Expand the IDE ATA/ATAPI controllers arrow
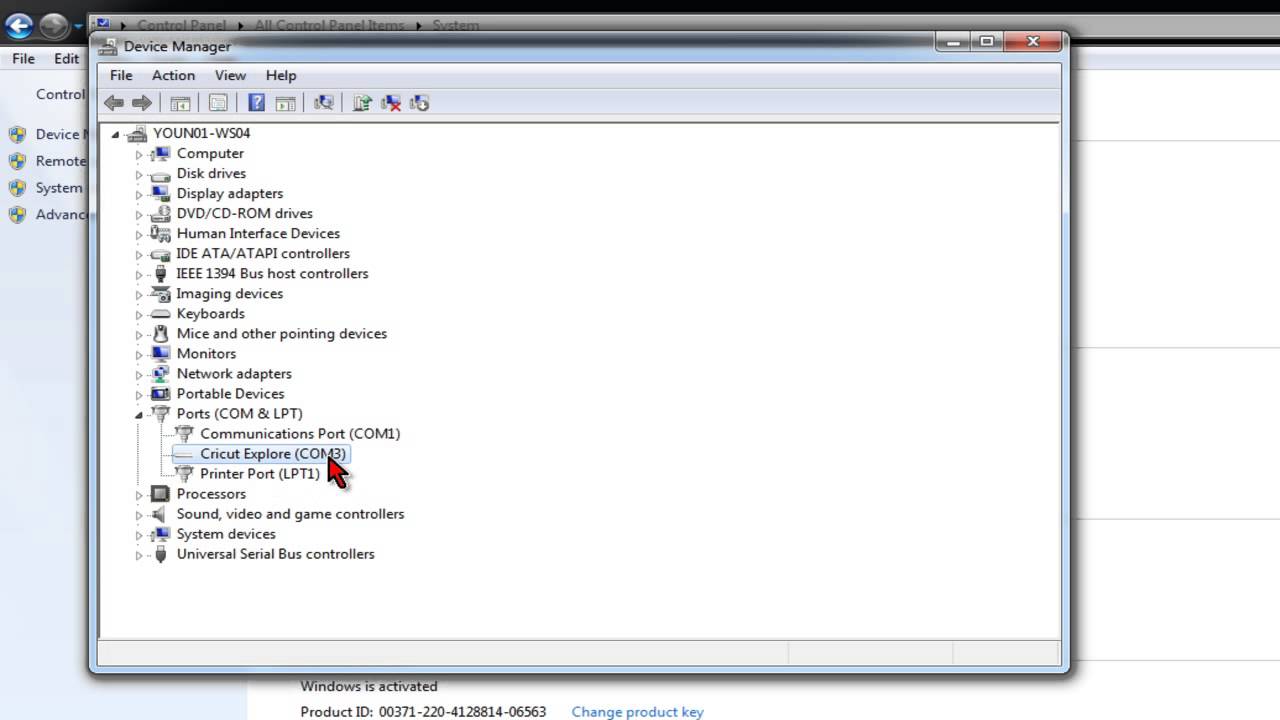 click(x=140, y=255)
